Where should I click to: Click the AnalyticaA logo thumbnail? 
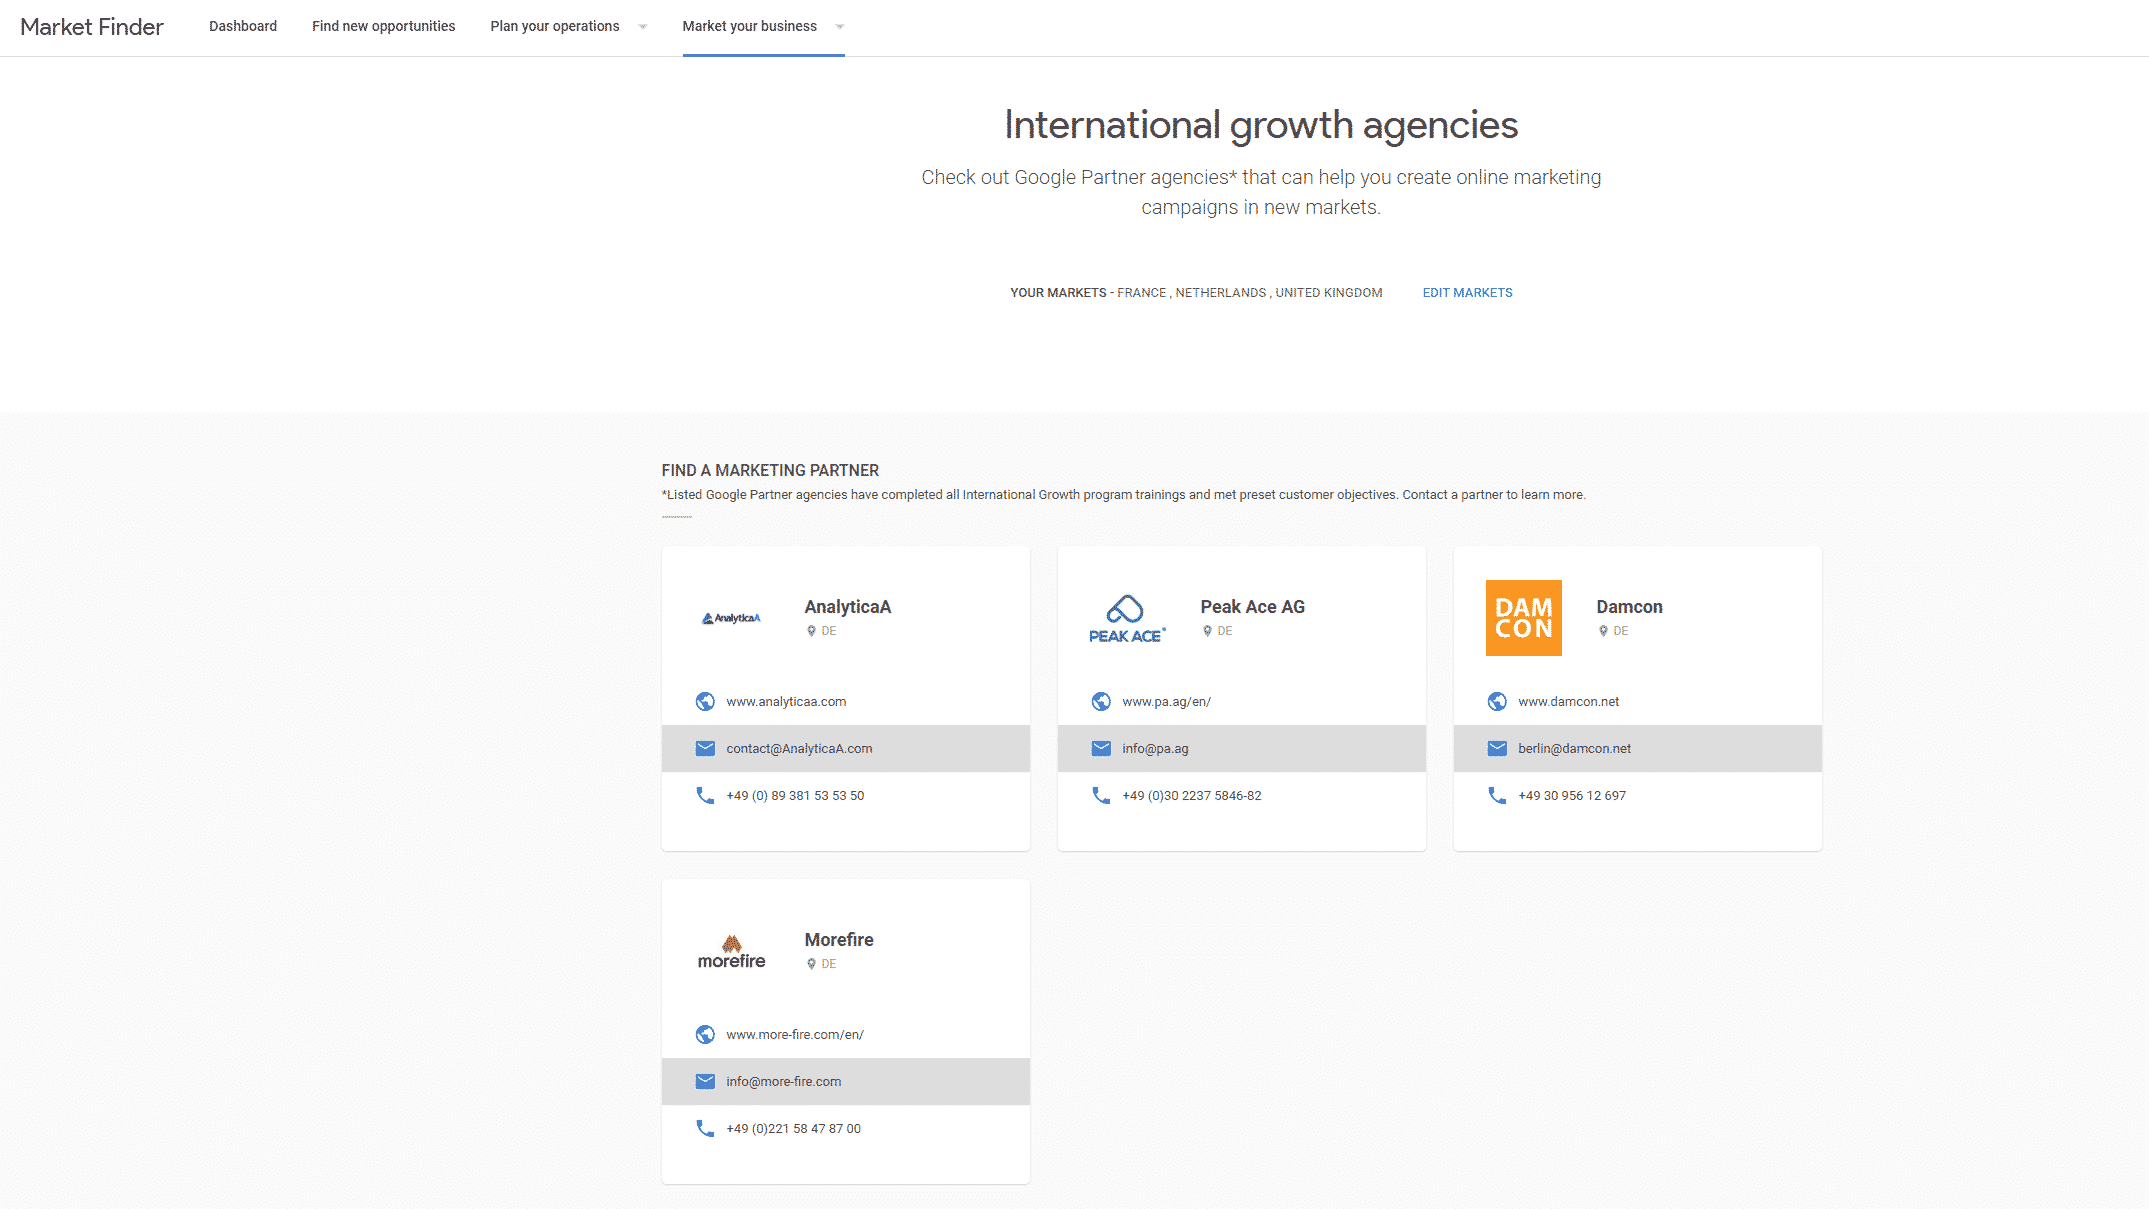coord(731,618)
